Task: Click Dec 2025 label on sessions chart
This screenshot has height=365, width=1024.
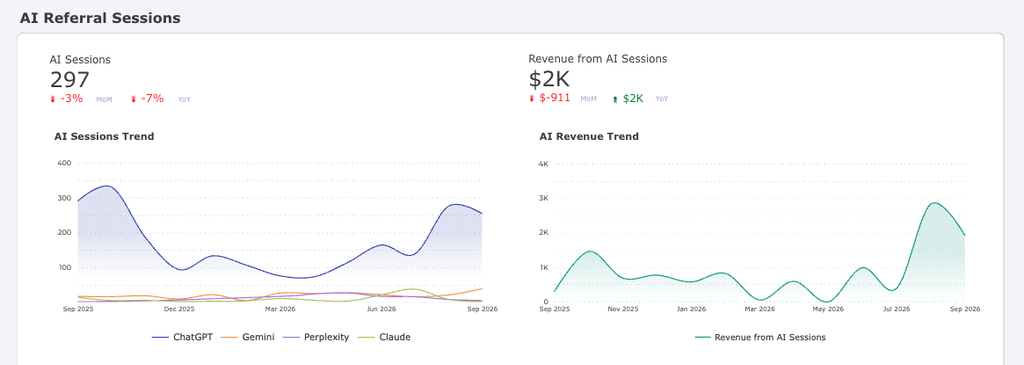Action: [179, 309]
